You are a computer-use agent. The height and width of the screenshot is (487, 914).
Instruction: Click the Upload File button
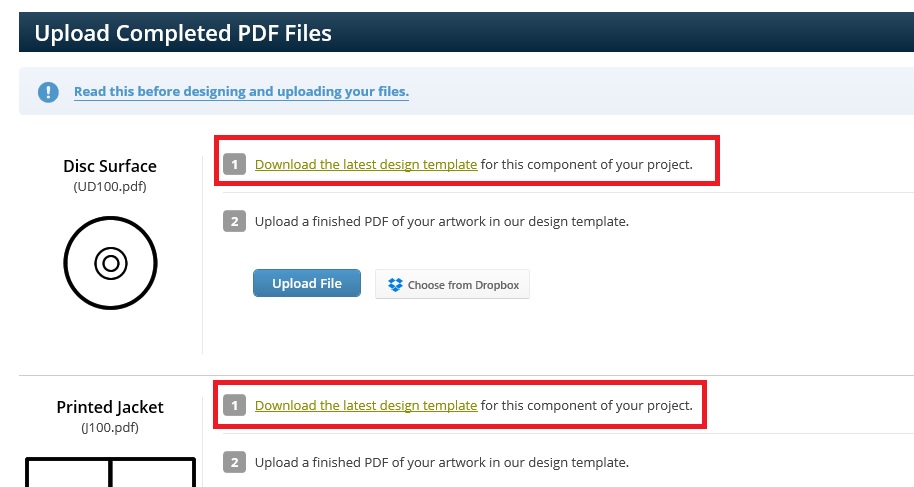[307, 283]
